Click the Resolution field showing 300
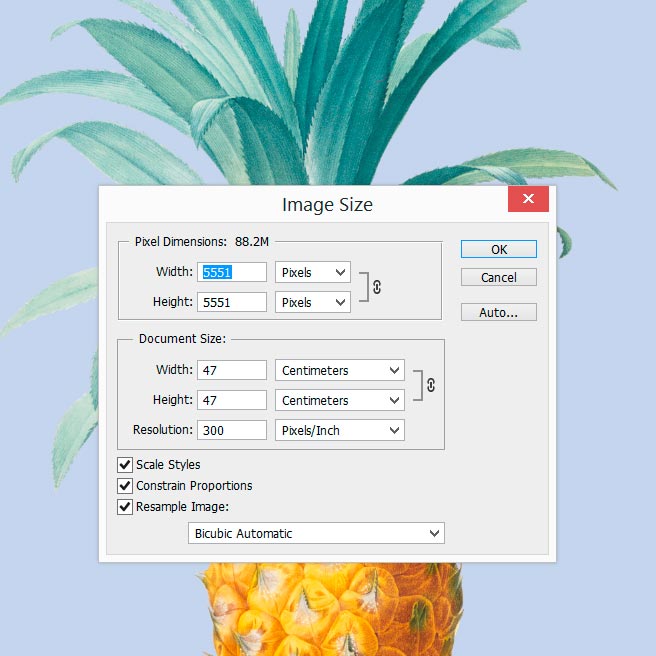Screen dimensions: 656x656 point(232,430)
